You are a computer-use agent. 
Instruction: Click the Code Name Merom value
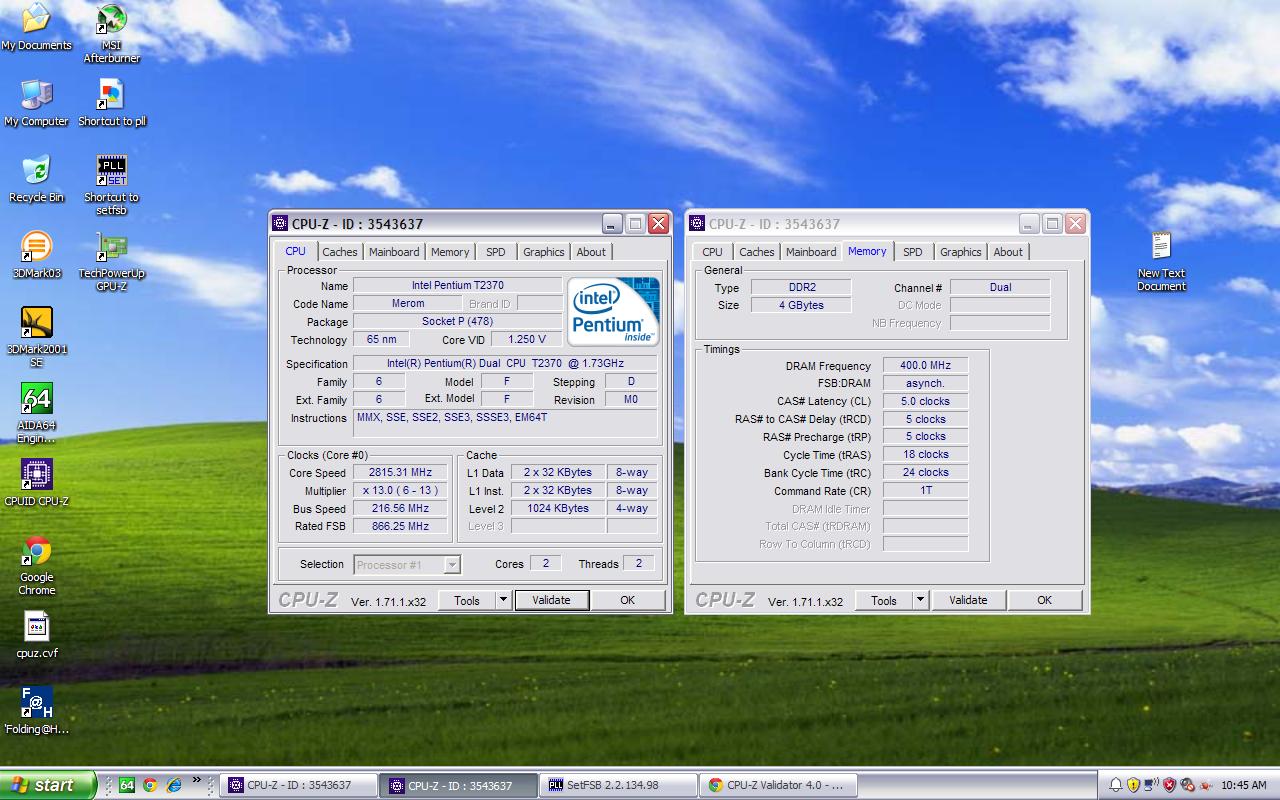click(x=408, y=303)
